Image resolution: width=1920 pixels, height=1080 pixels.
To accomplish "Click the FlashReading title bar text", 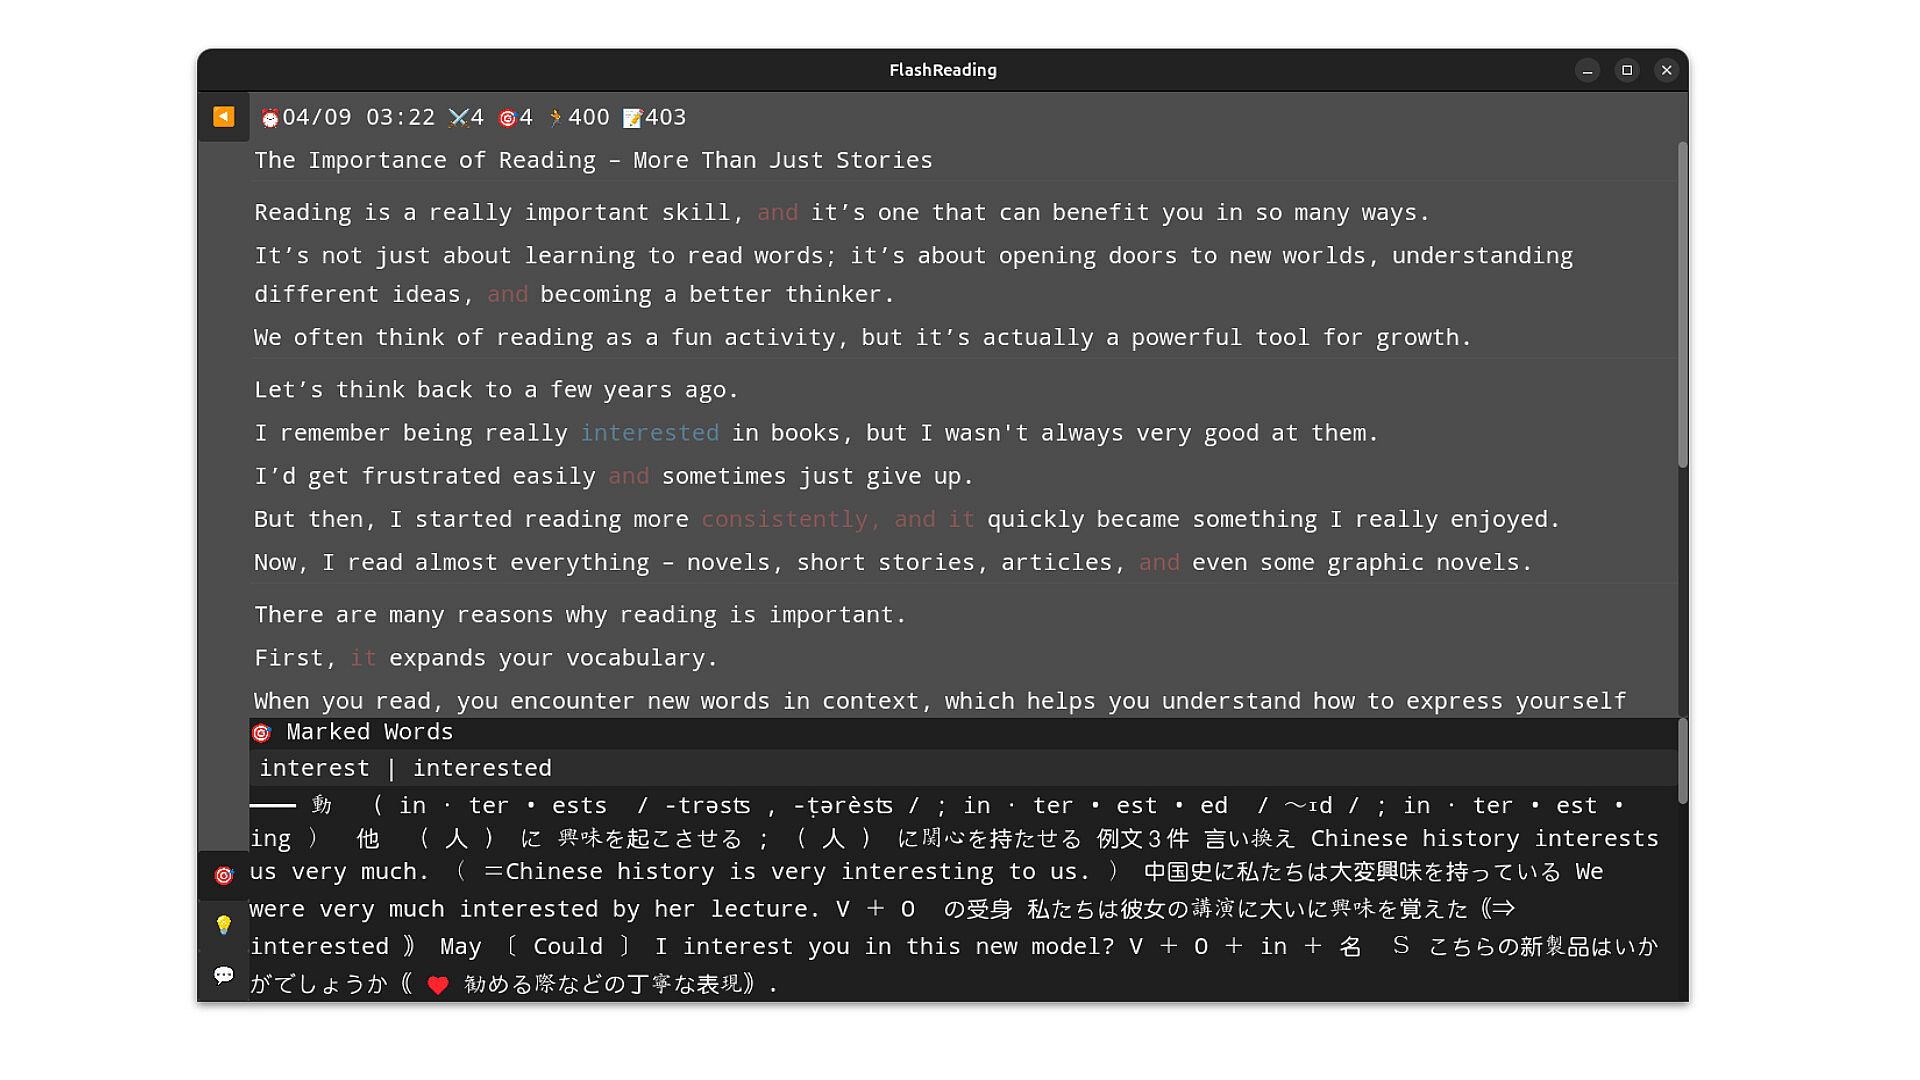I will (x=943, y=70).
